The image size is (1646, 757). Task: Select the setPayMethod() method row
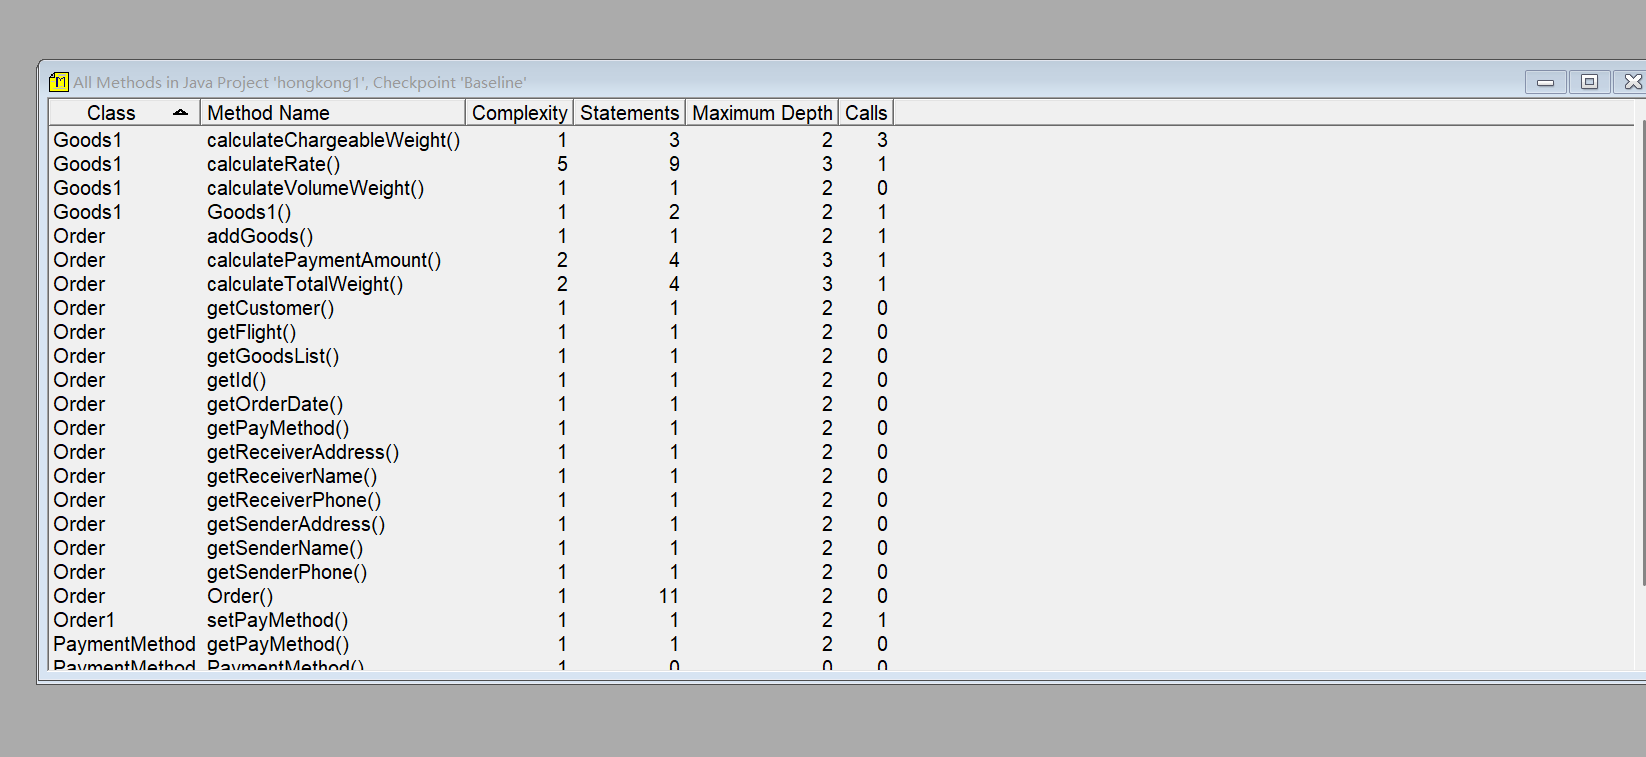pyautogui.click(x=470, y=620)
